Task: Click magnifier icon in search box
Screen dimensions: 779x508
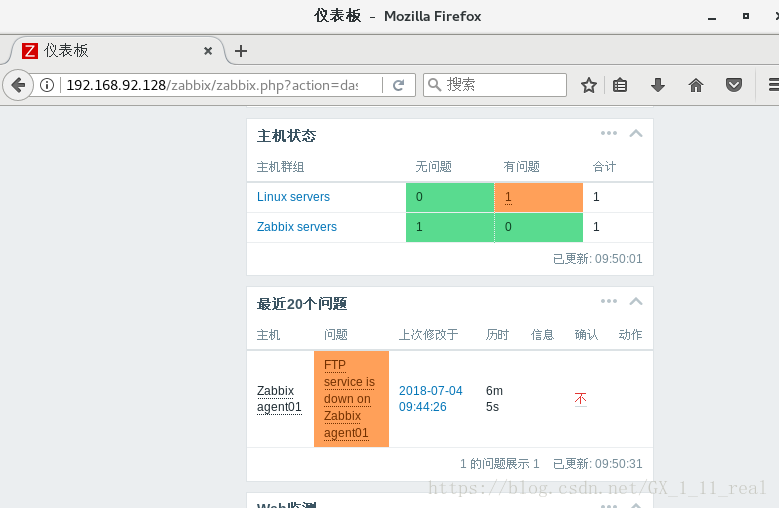Action: [434, 85]
